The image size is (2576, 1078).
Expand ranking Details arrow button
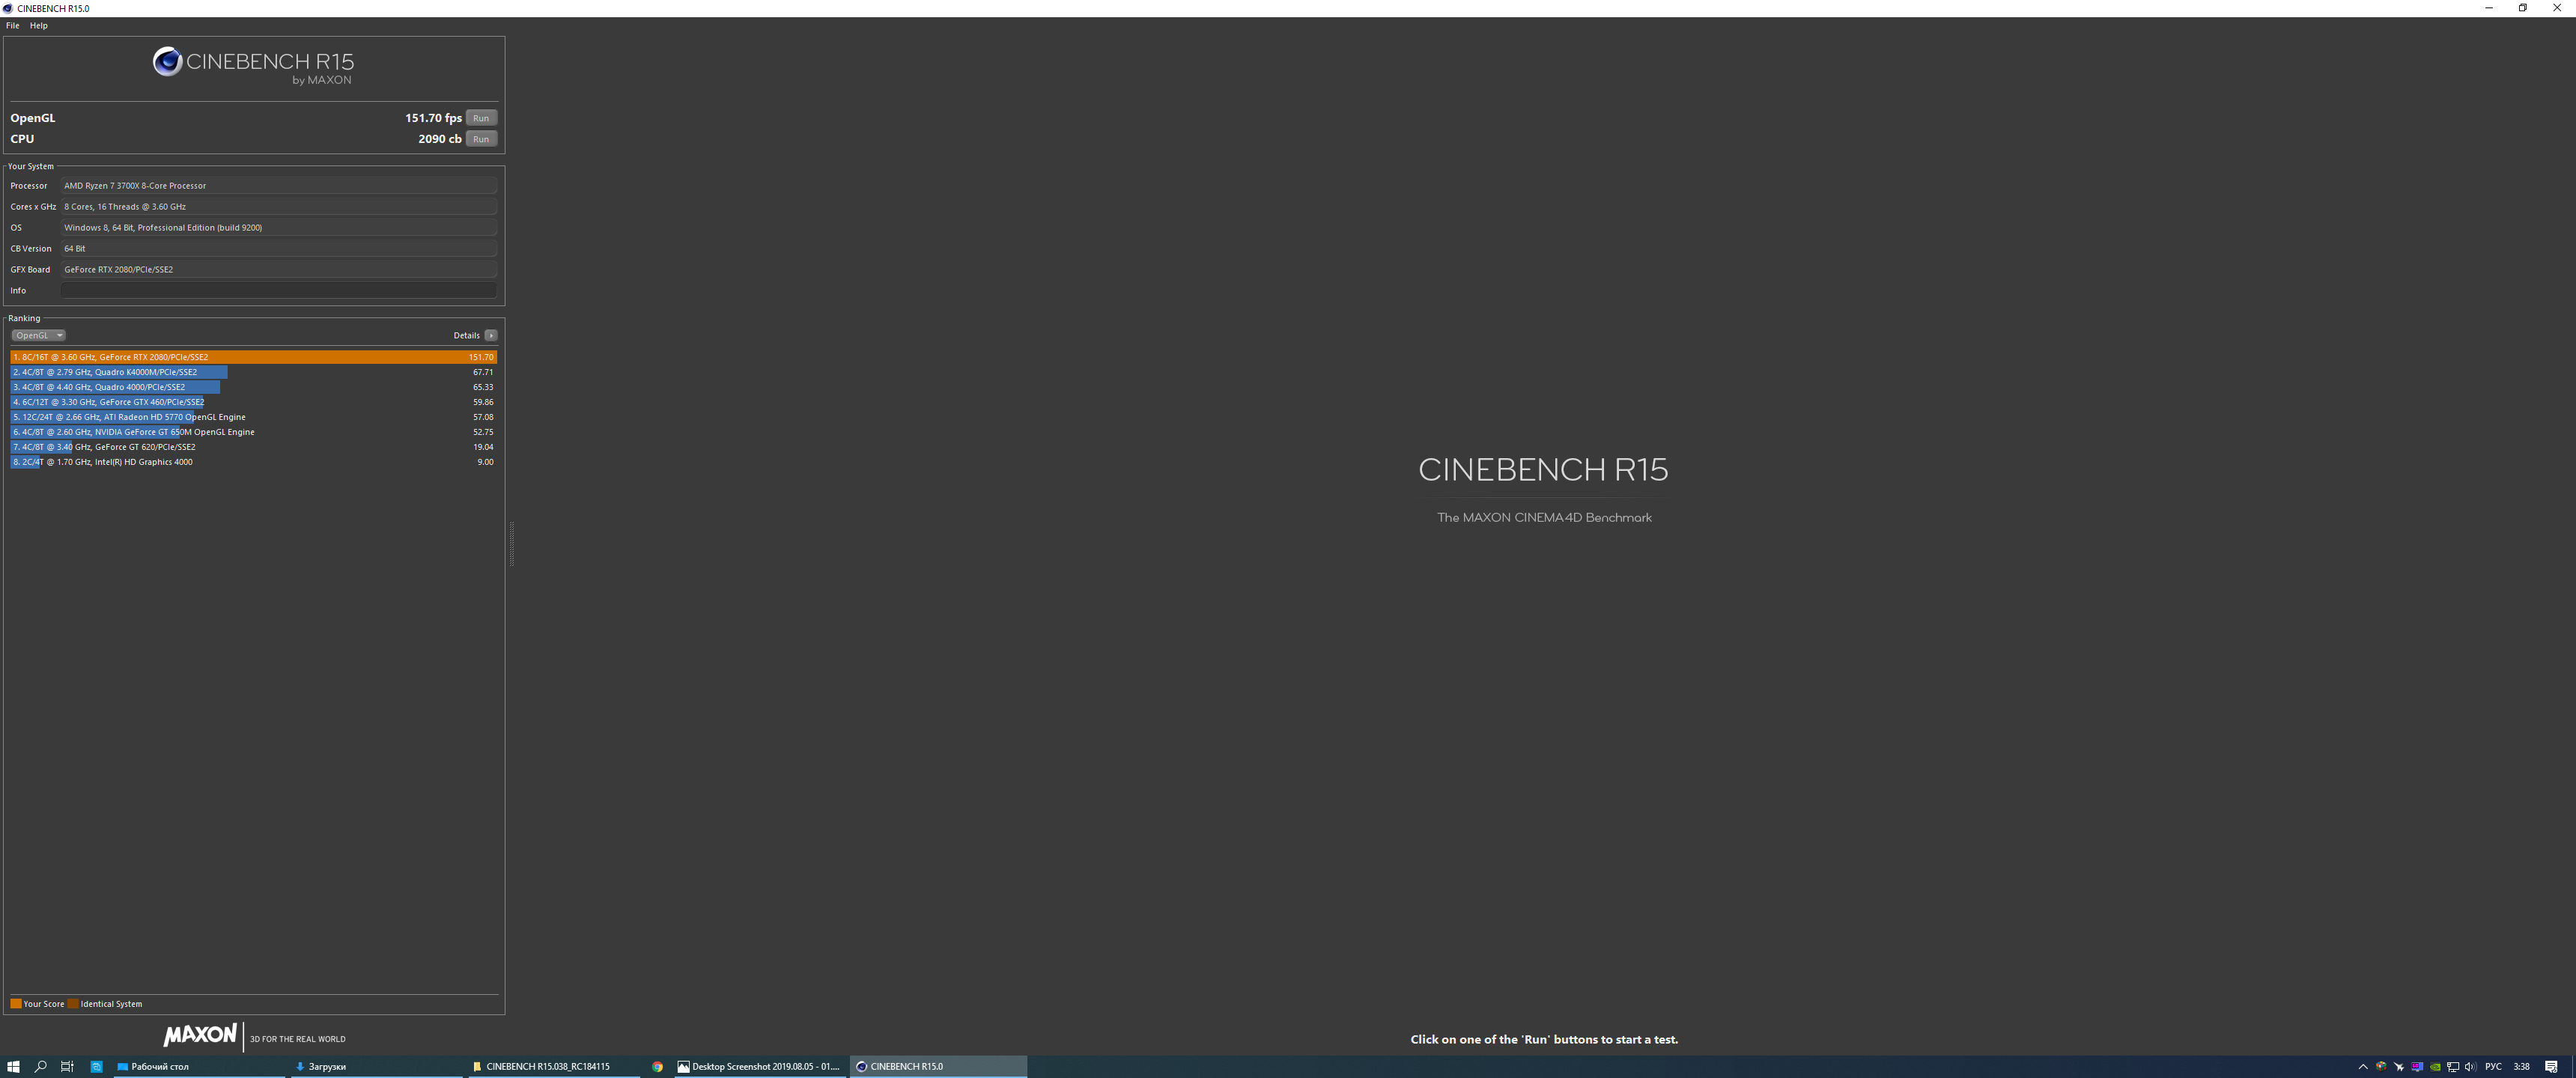(491, 335)
